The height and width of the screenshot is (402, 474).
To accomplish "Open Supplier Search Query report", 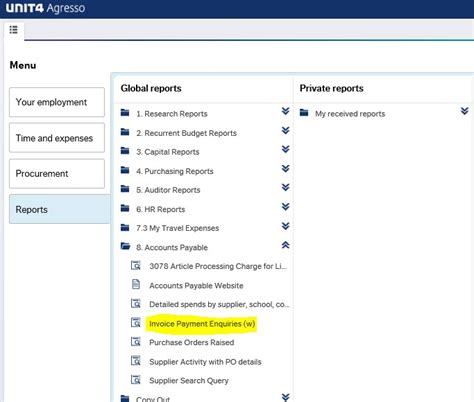I will click(x=189, y=381).
